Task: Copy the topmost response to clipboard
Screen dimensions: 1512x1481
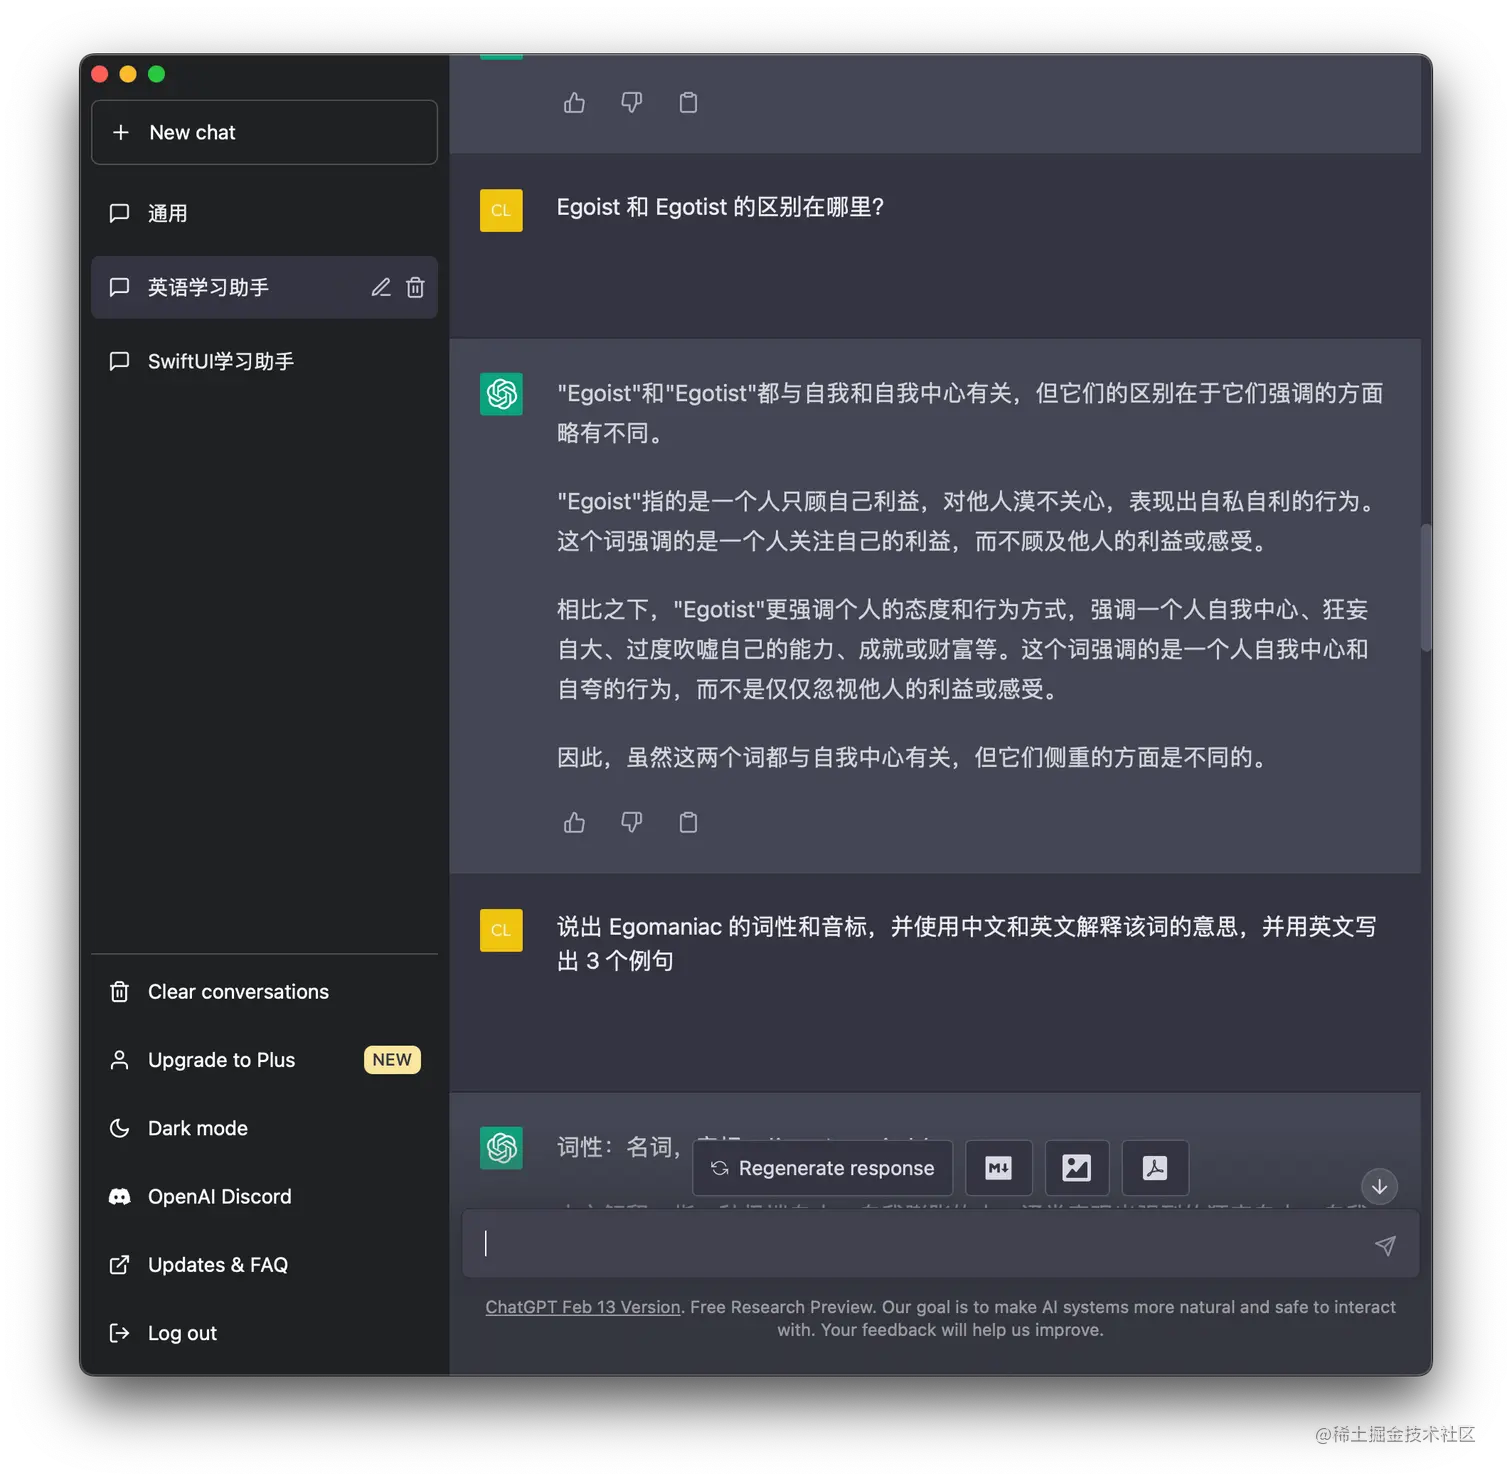Action: tap(688, 102)
